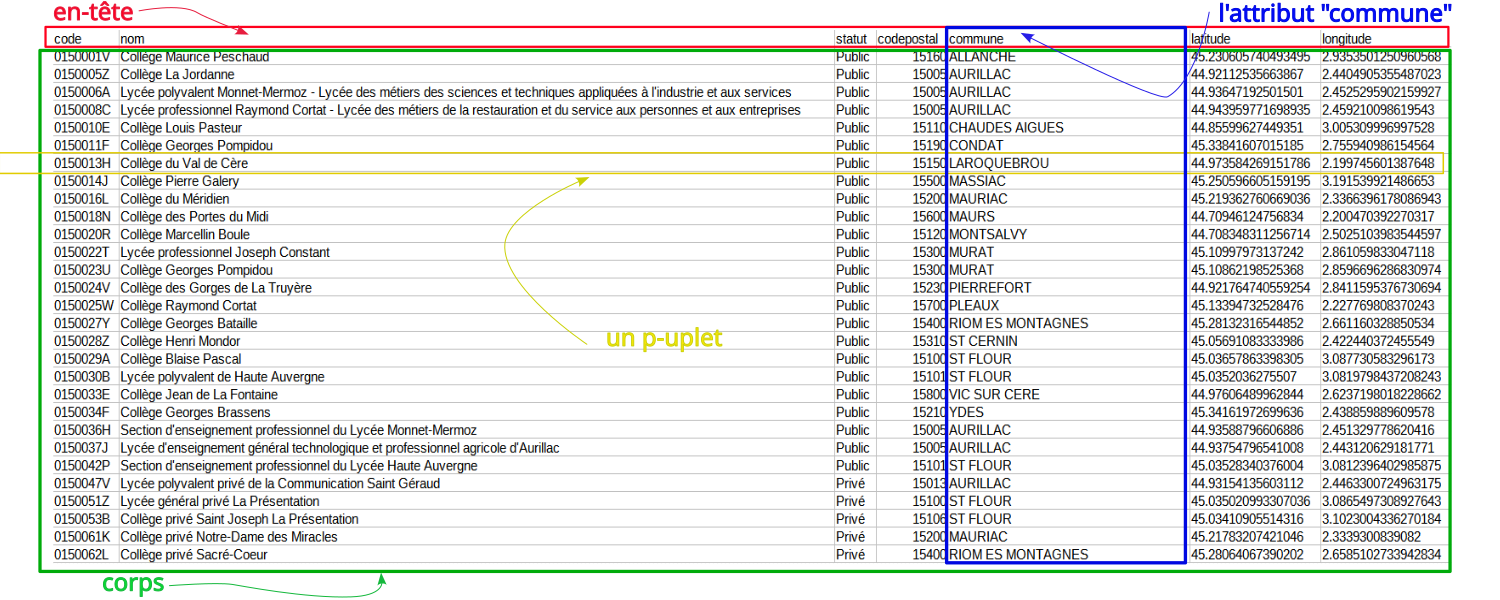Click the "statut" header cell
Screen dimensions: 1500x600
[x=851, y=39]
